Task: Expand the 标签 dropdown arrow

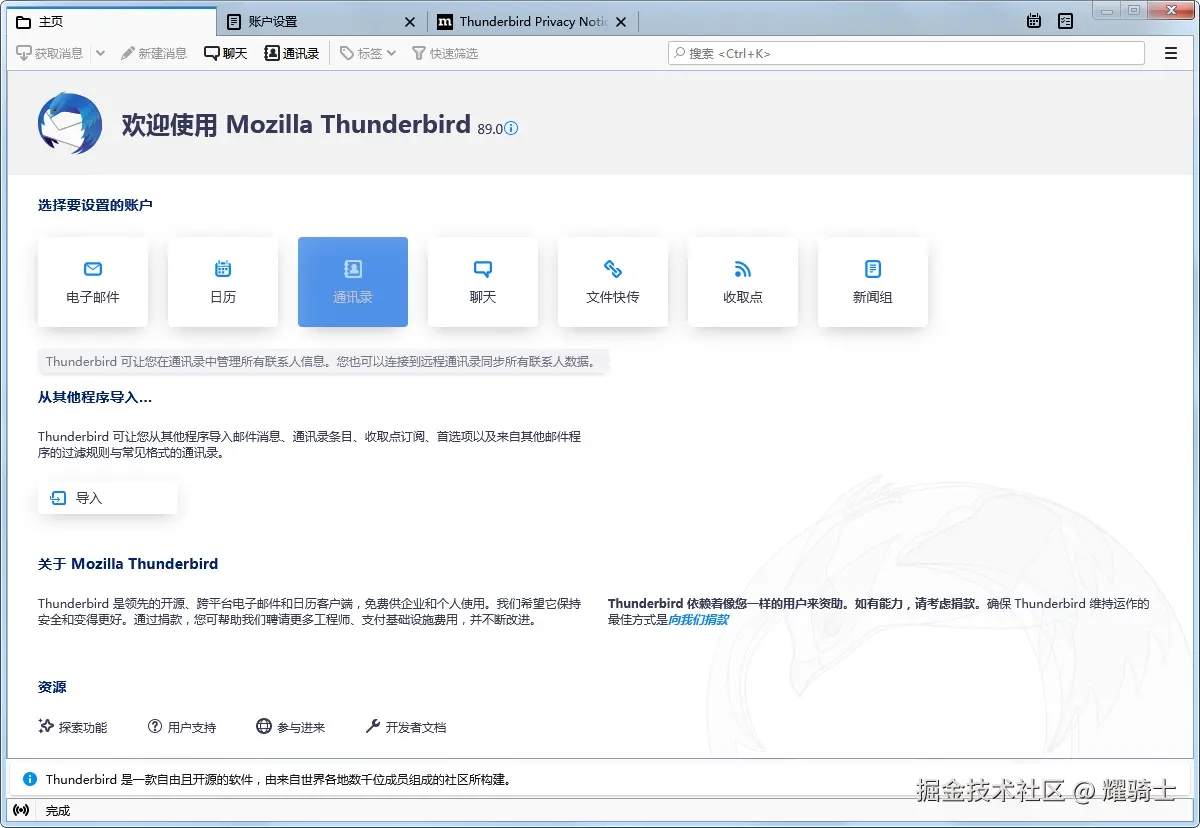Action: [391, 53]
